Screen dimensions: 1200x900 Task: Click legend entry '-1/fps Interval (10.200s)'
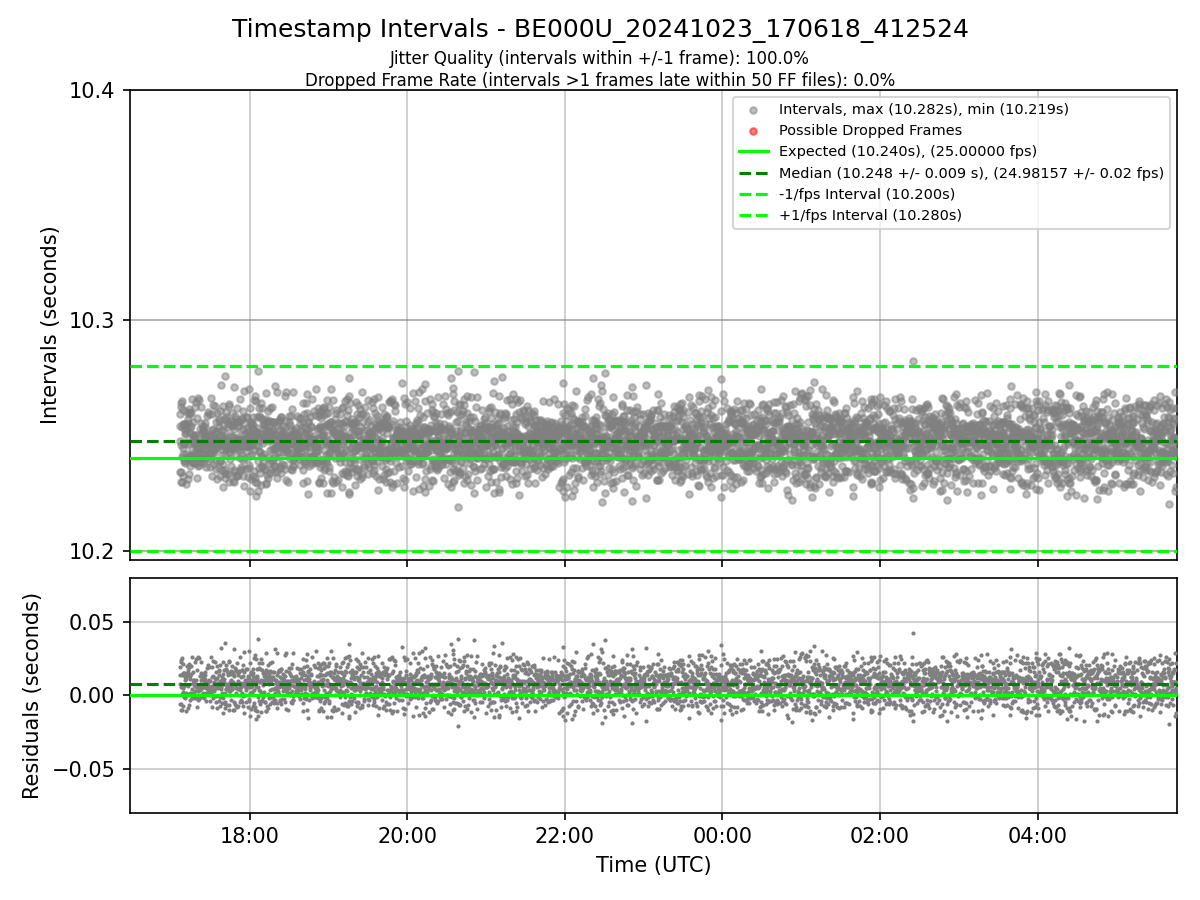[x=866, y=194]
